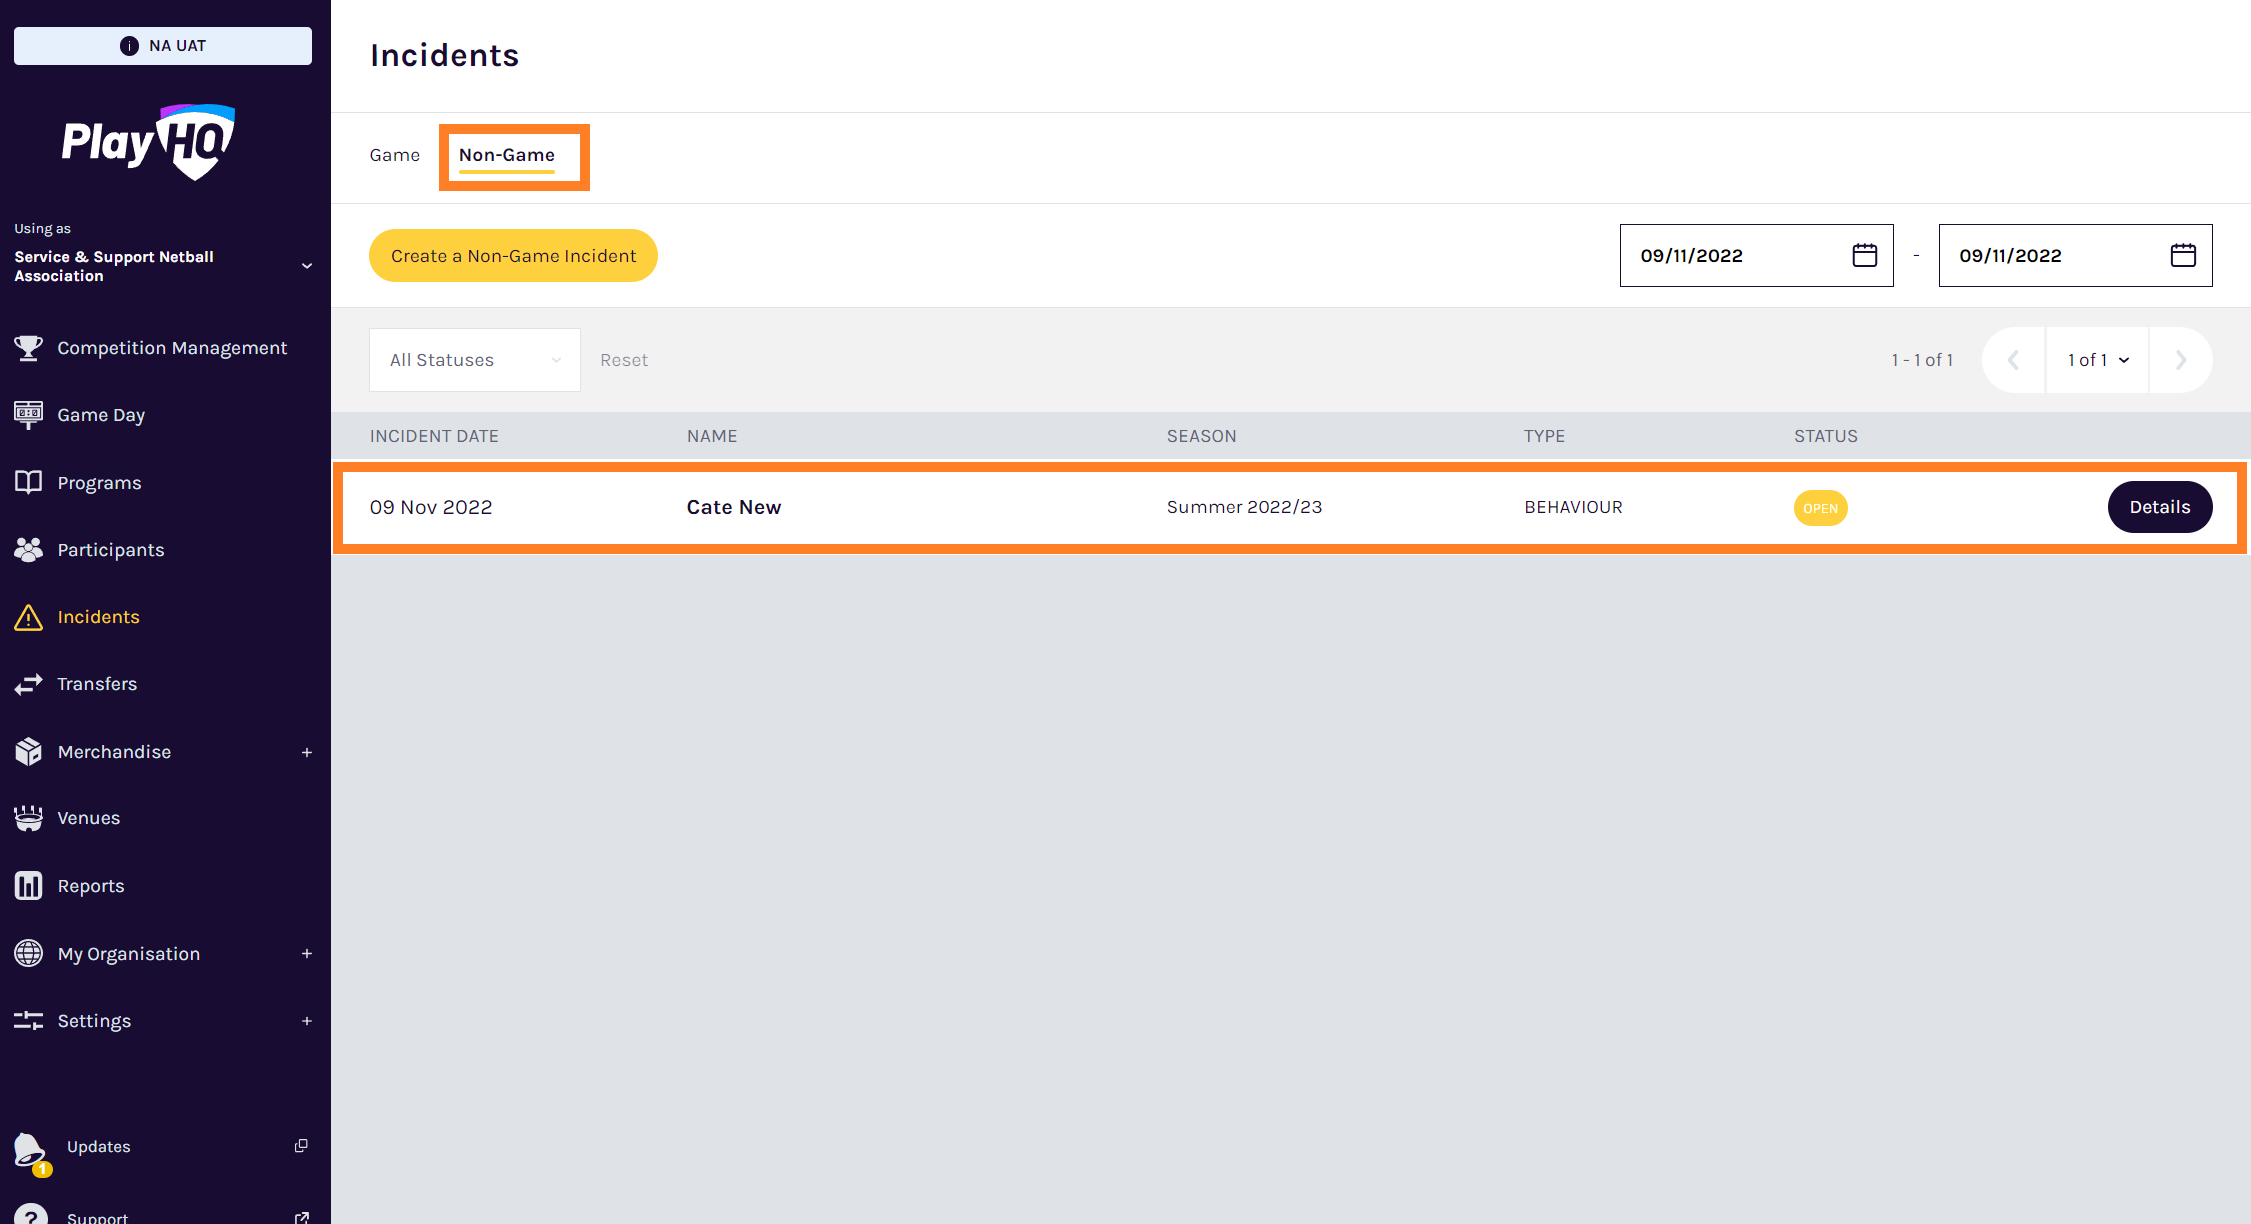Go to next page arrow
2251x1224 pixels.
tap(2181, 360)
